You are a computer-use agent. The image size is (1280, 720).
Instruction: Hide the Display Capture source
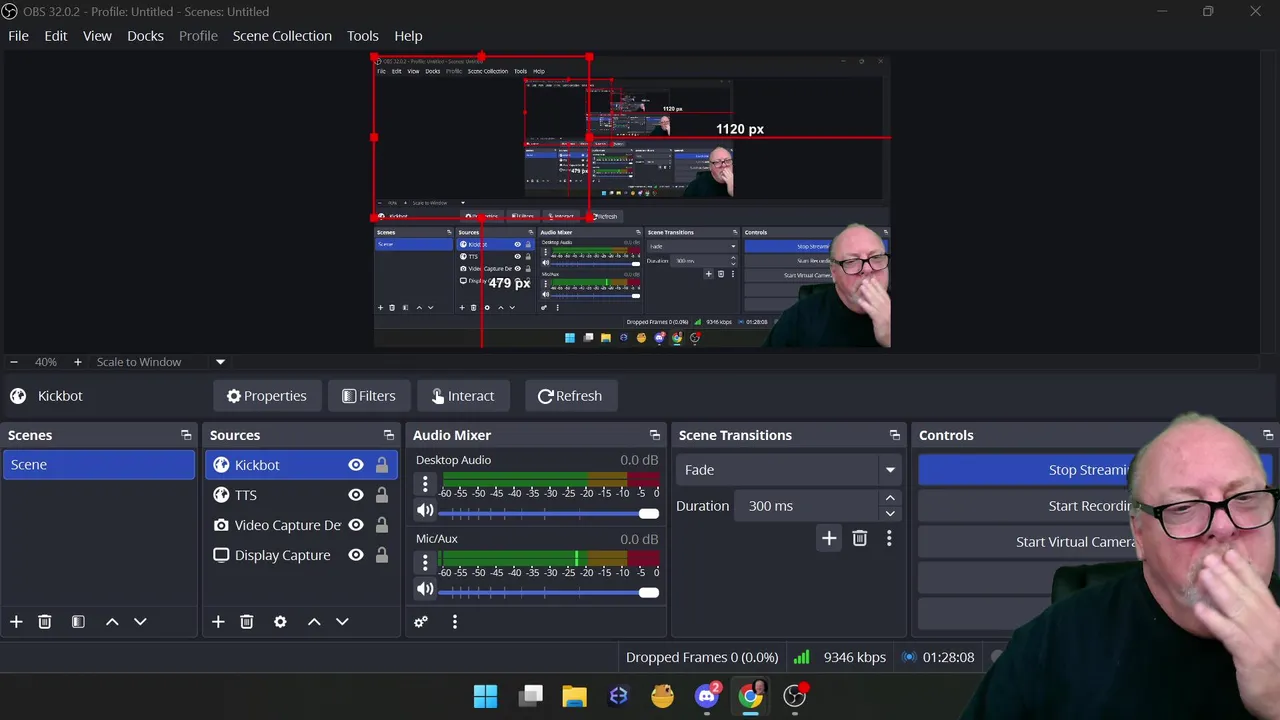coord(356,555)
